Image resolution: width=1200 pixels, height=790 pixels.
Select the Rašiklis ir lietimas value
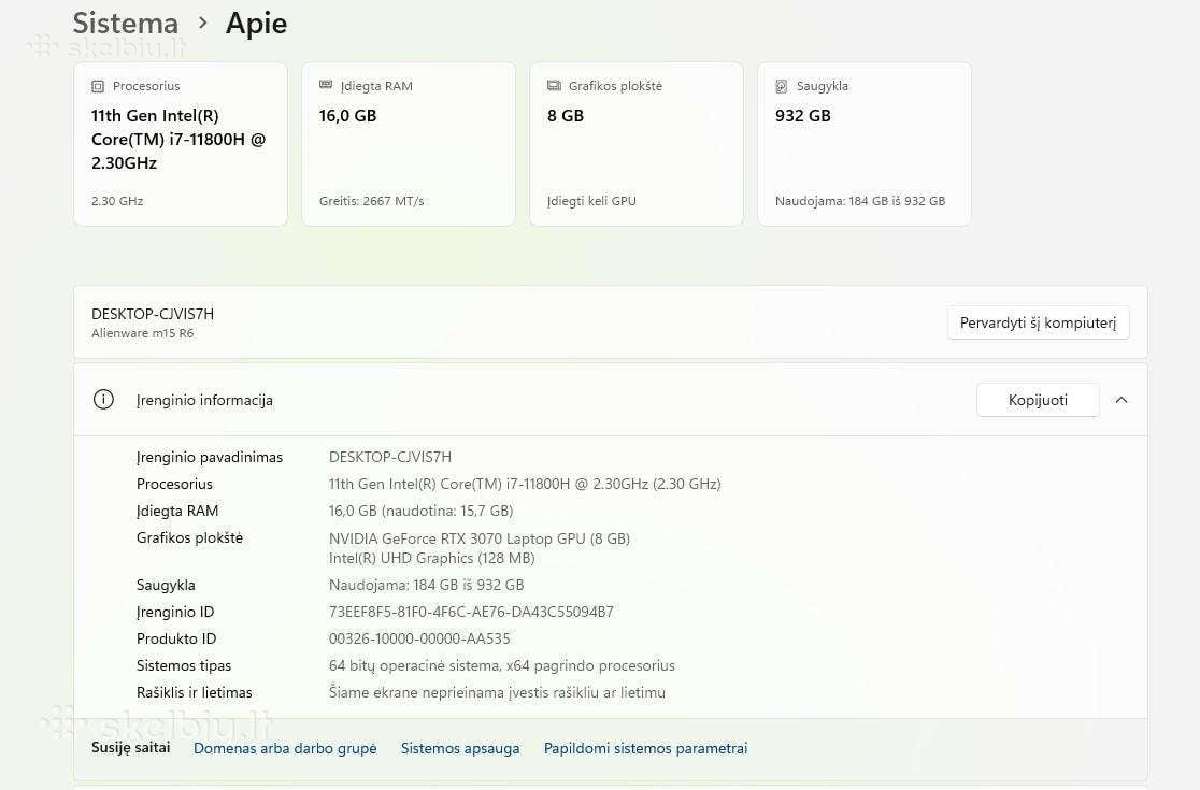coord(497,693)
